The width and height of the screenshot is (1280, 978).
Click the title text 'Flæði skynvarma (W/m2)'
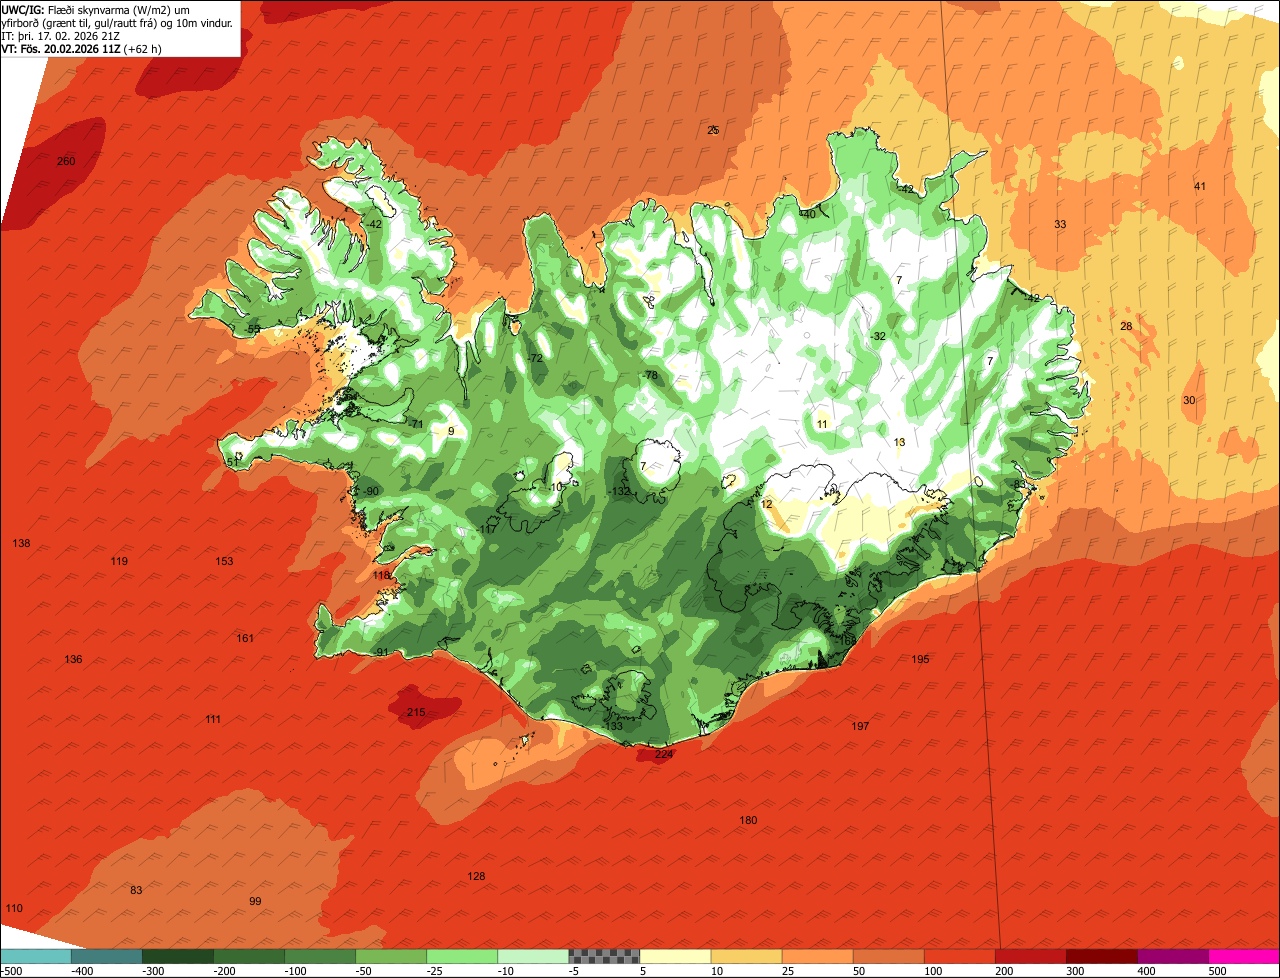tap(119, 9)
